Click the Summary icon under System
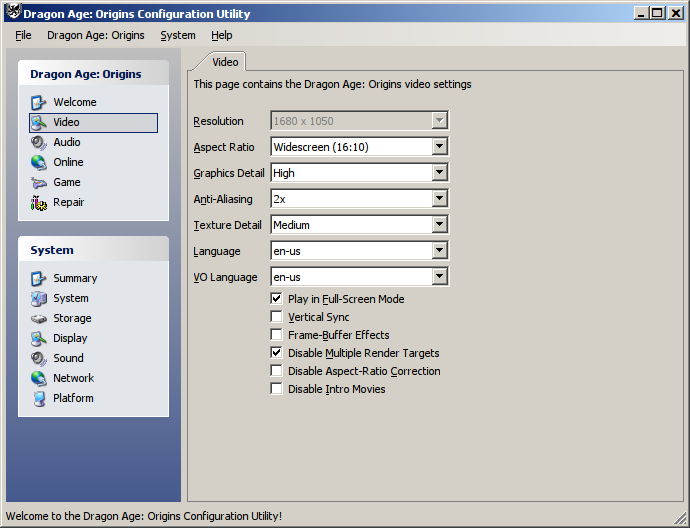The image size is (690, 528). click(x=39, y=279)
